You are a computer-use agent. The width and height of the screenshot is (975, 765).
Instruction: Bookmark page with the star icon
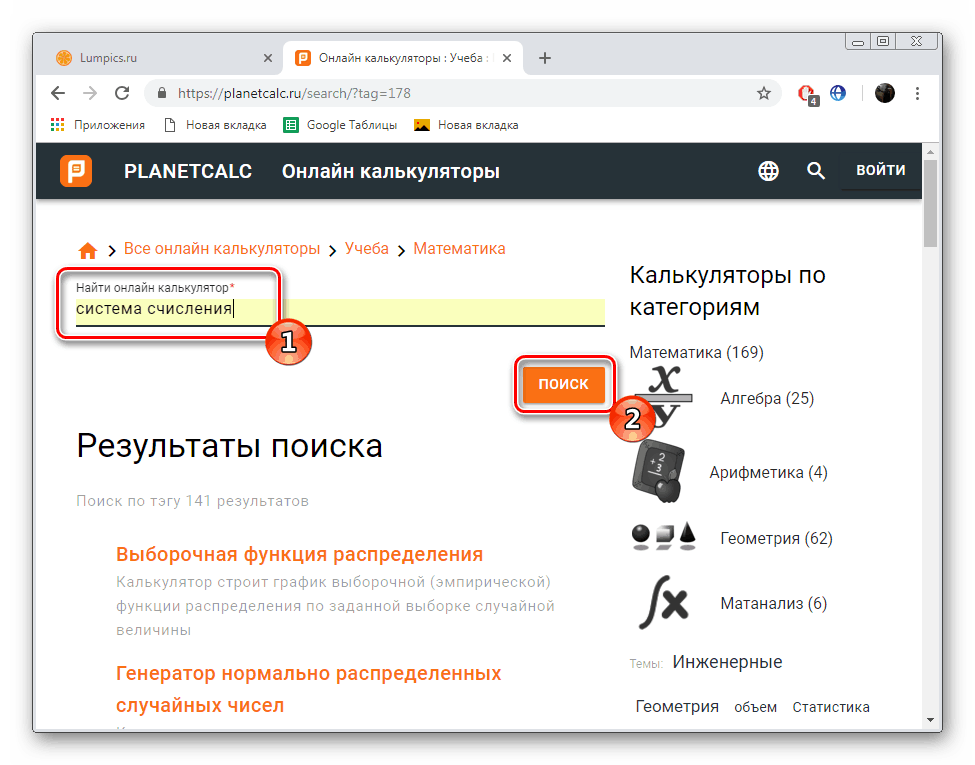pyautogui.click(x=764, y=93)
